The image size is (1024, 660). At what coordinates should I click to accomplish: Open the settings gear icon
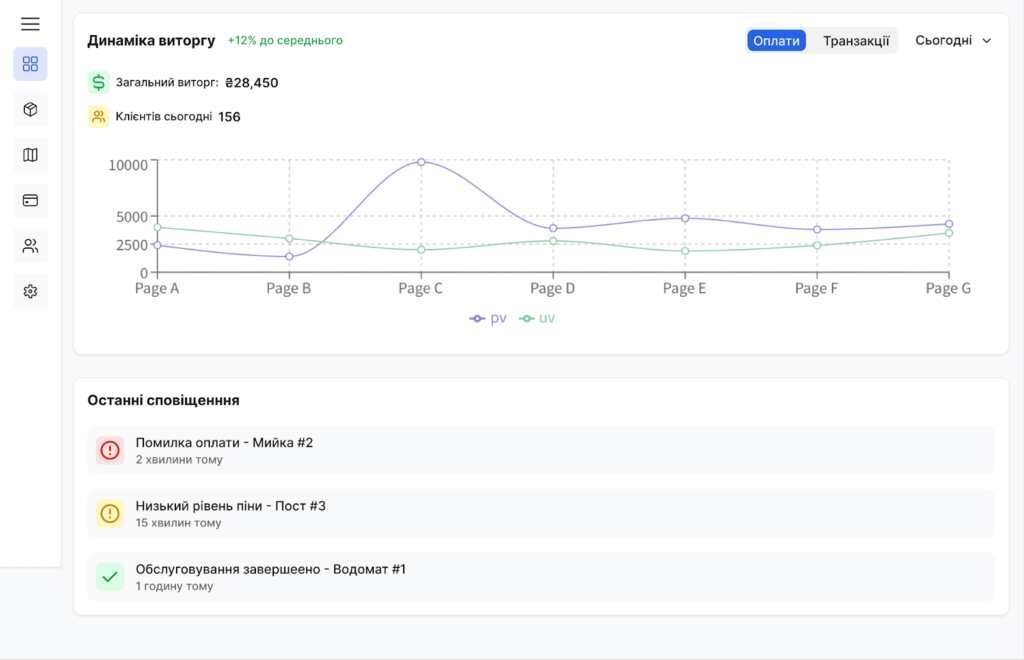pos(30,292)
